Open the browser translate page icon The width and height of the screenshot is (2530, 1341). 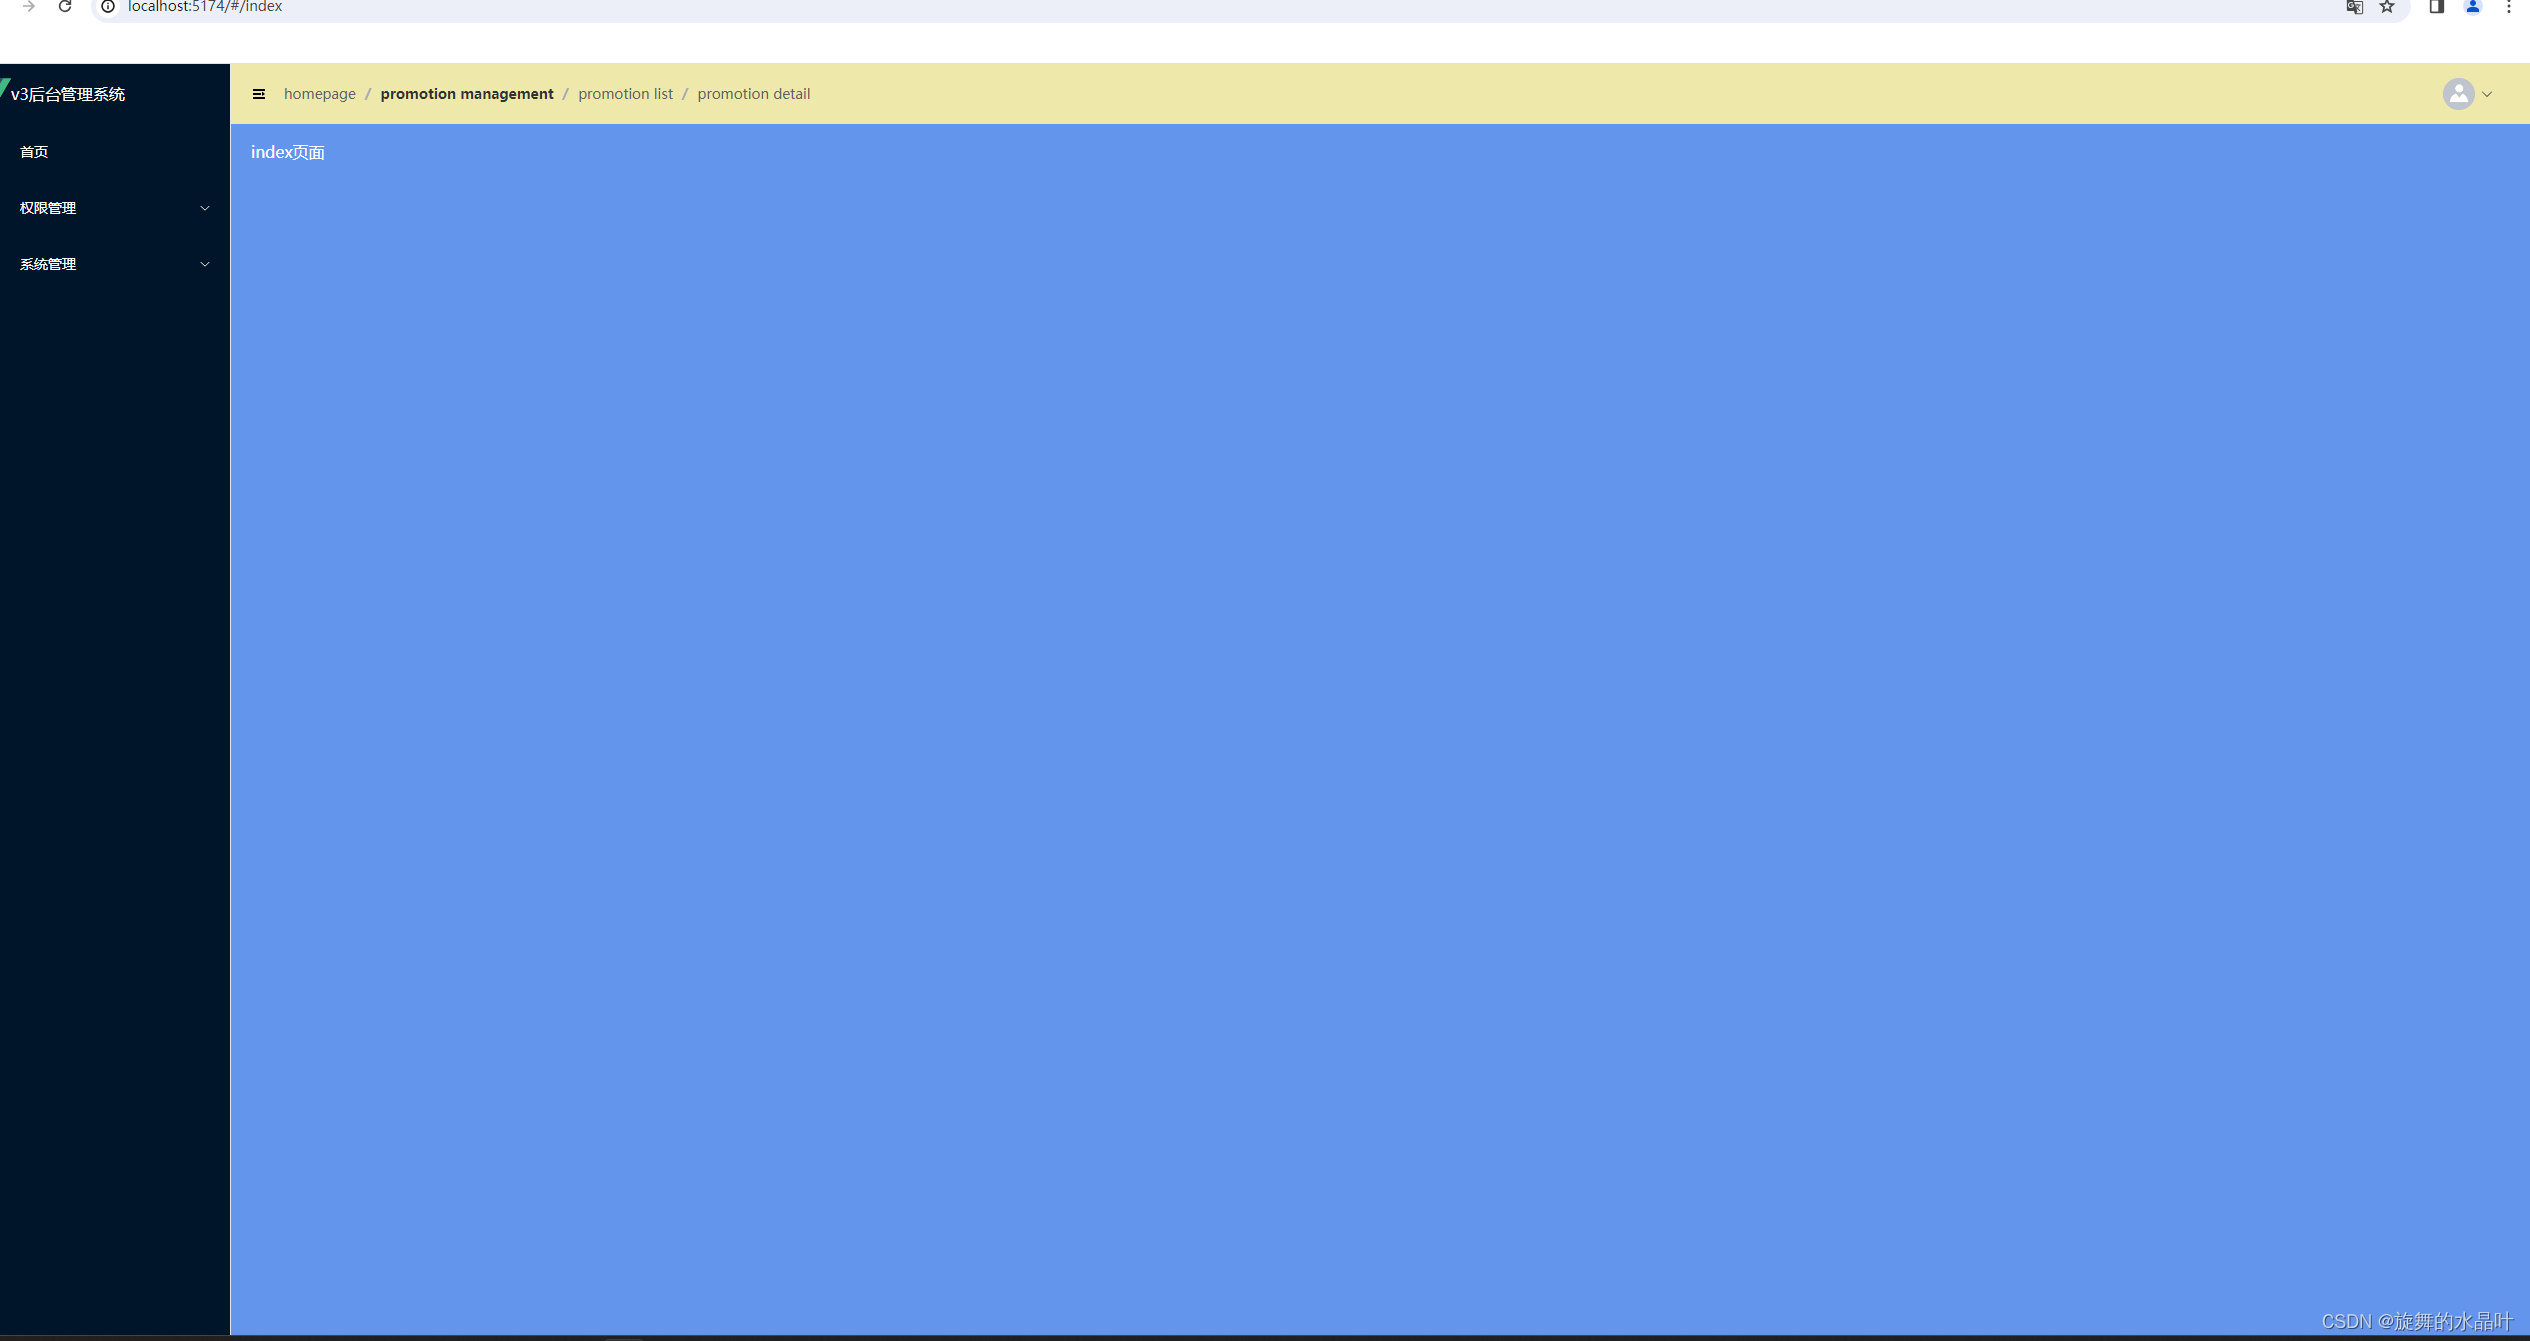2355,7
